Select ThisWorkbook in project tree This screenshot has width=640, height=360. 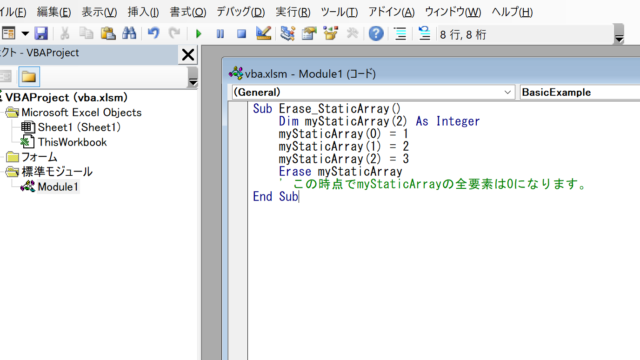tap(72, 142)
